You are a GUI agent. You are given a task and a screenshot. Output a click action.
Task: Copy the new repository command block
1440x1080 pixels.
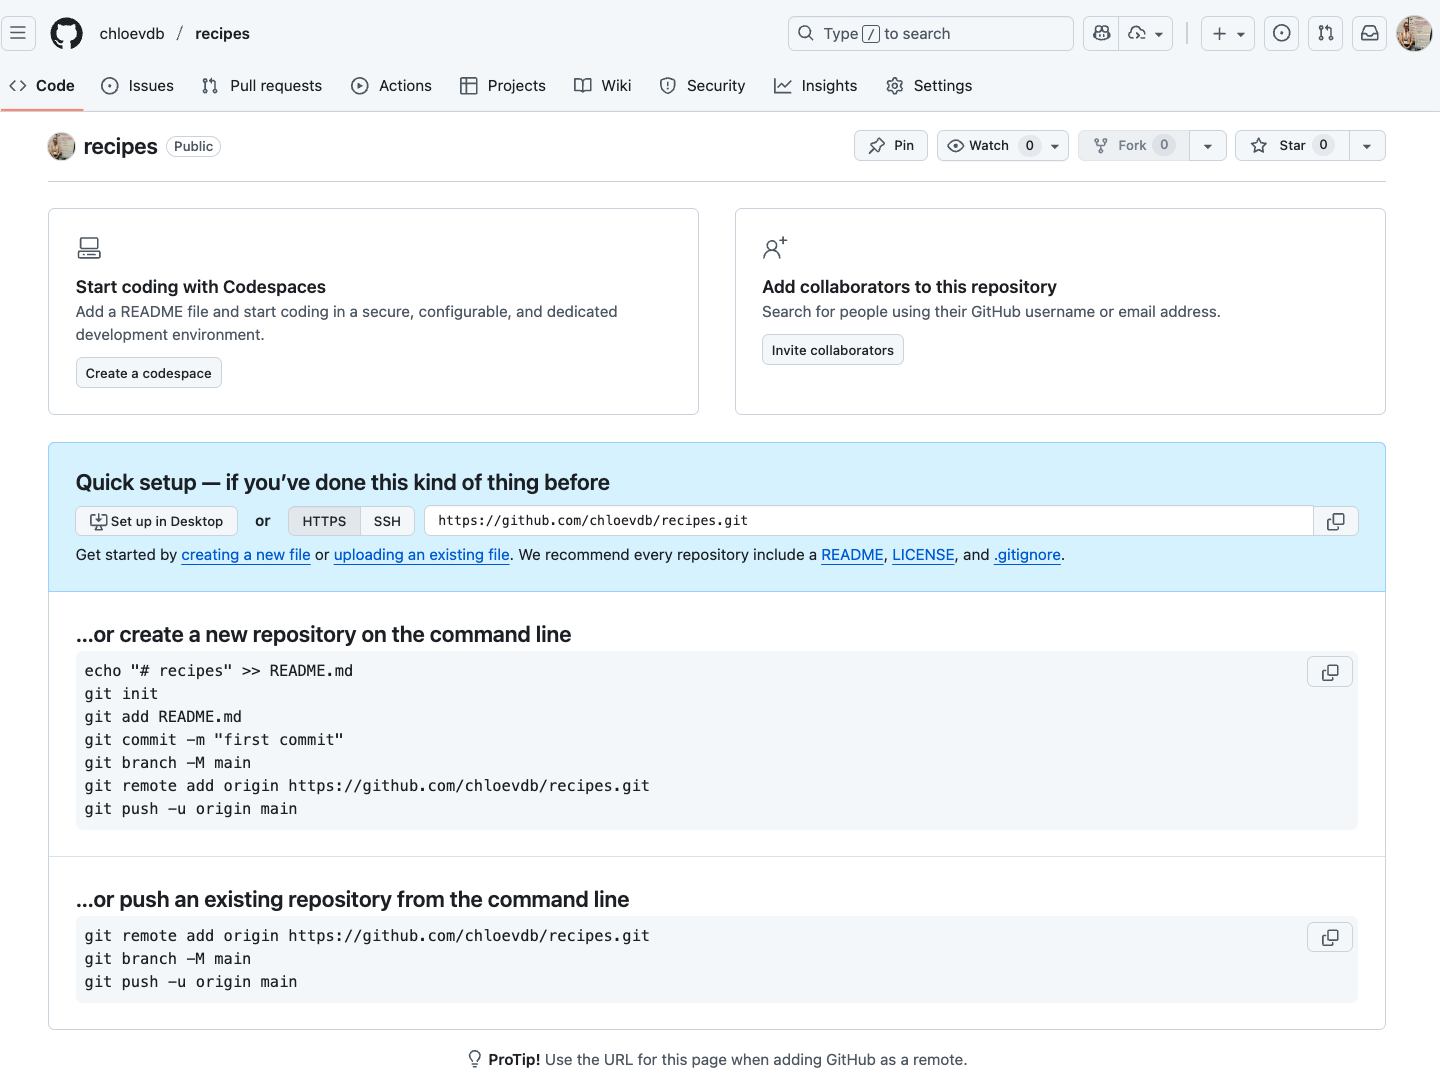pos(1329,672)
